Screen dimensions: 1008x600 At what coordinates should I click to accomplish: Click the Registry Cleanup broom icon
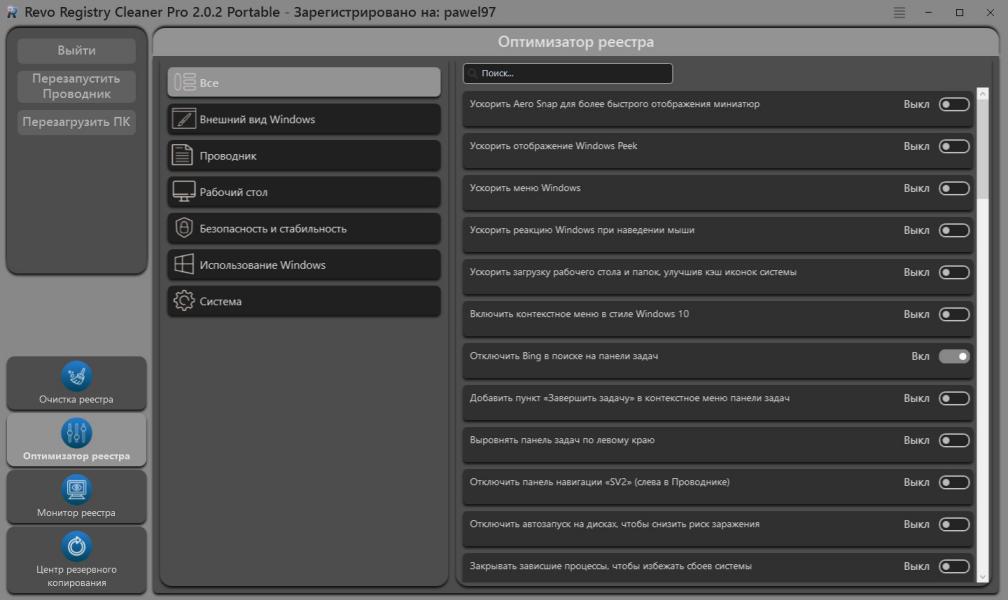click(x=77, y=376)
